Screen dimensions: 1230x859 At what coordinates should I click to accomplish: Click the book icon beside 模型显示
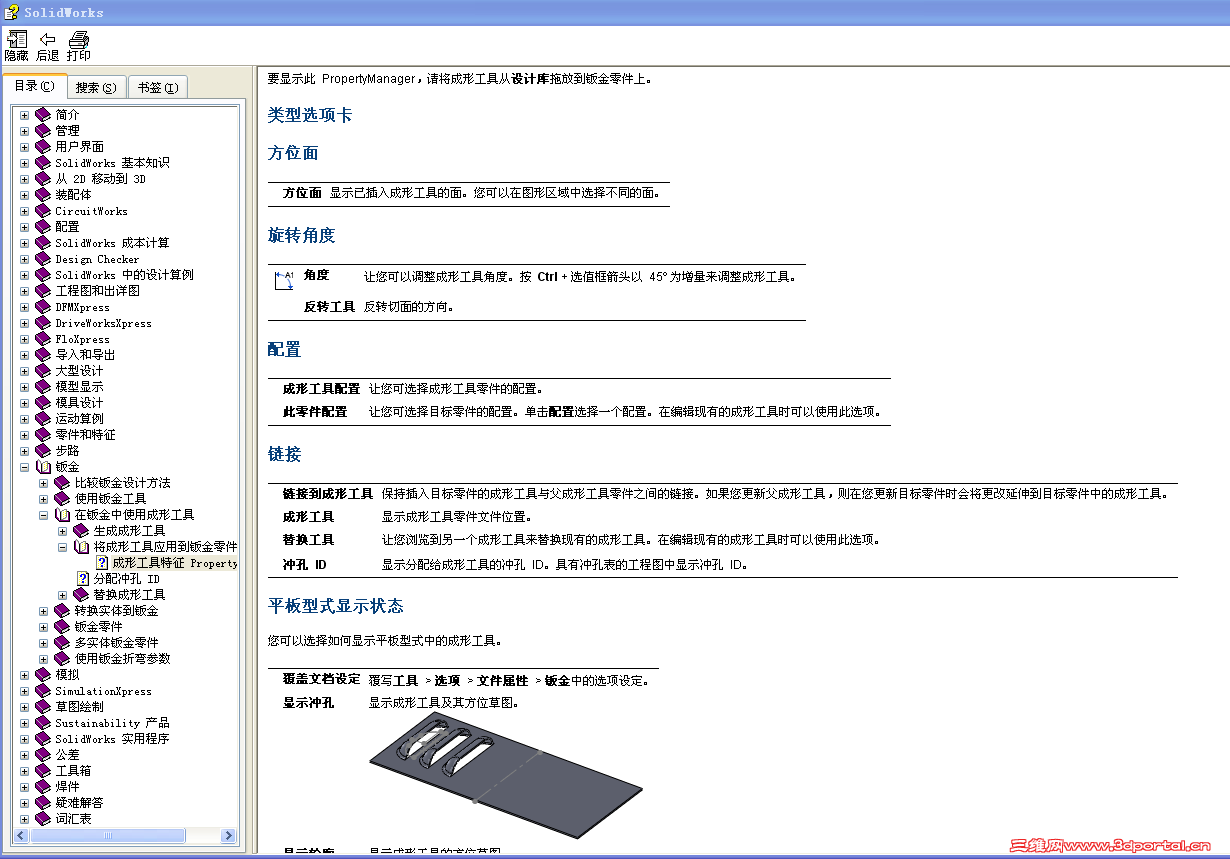click(43, 387)
